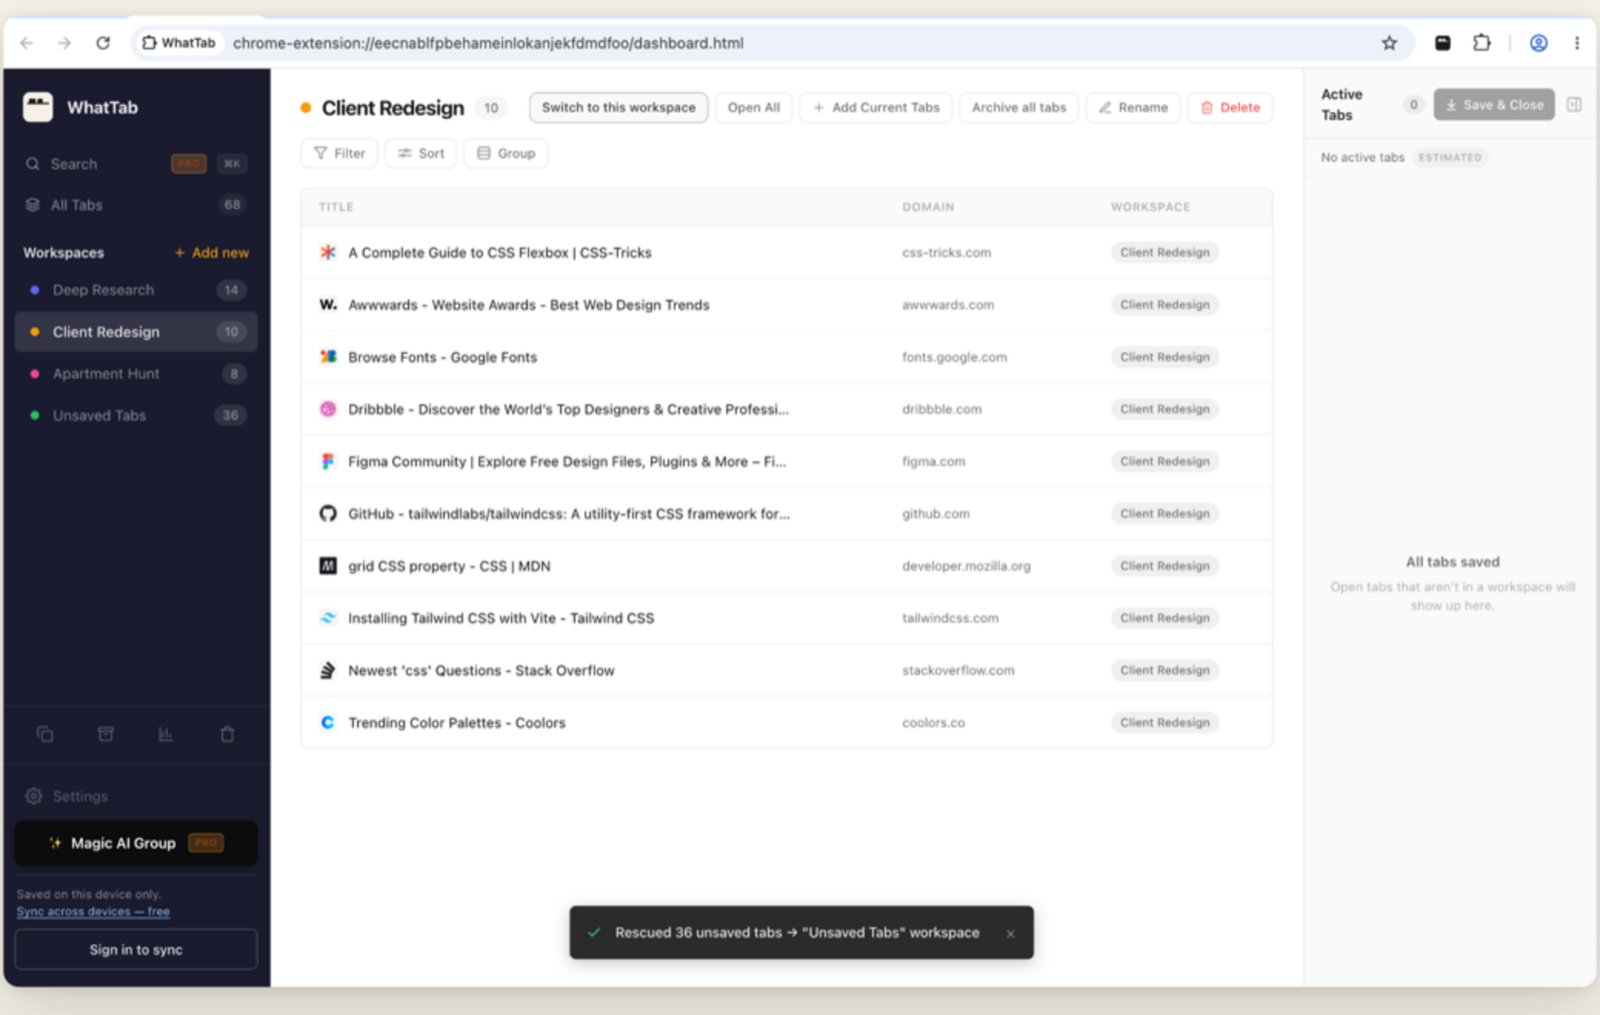Click the GitHub favicon icon
Image resolution: width=1600 pixels, height=1015 pixels.
click(328, 513)
